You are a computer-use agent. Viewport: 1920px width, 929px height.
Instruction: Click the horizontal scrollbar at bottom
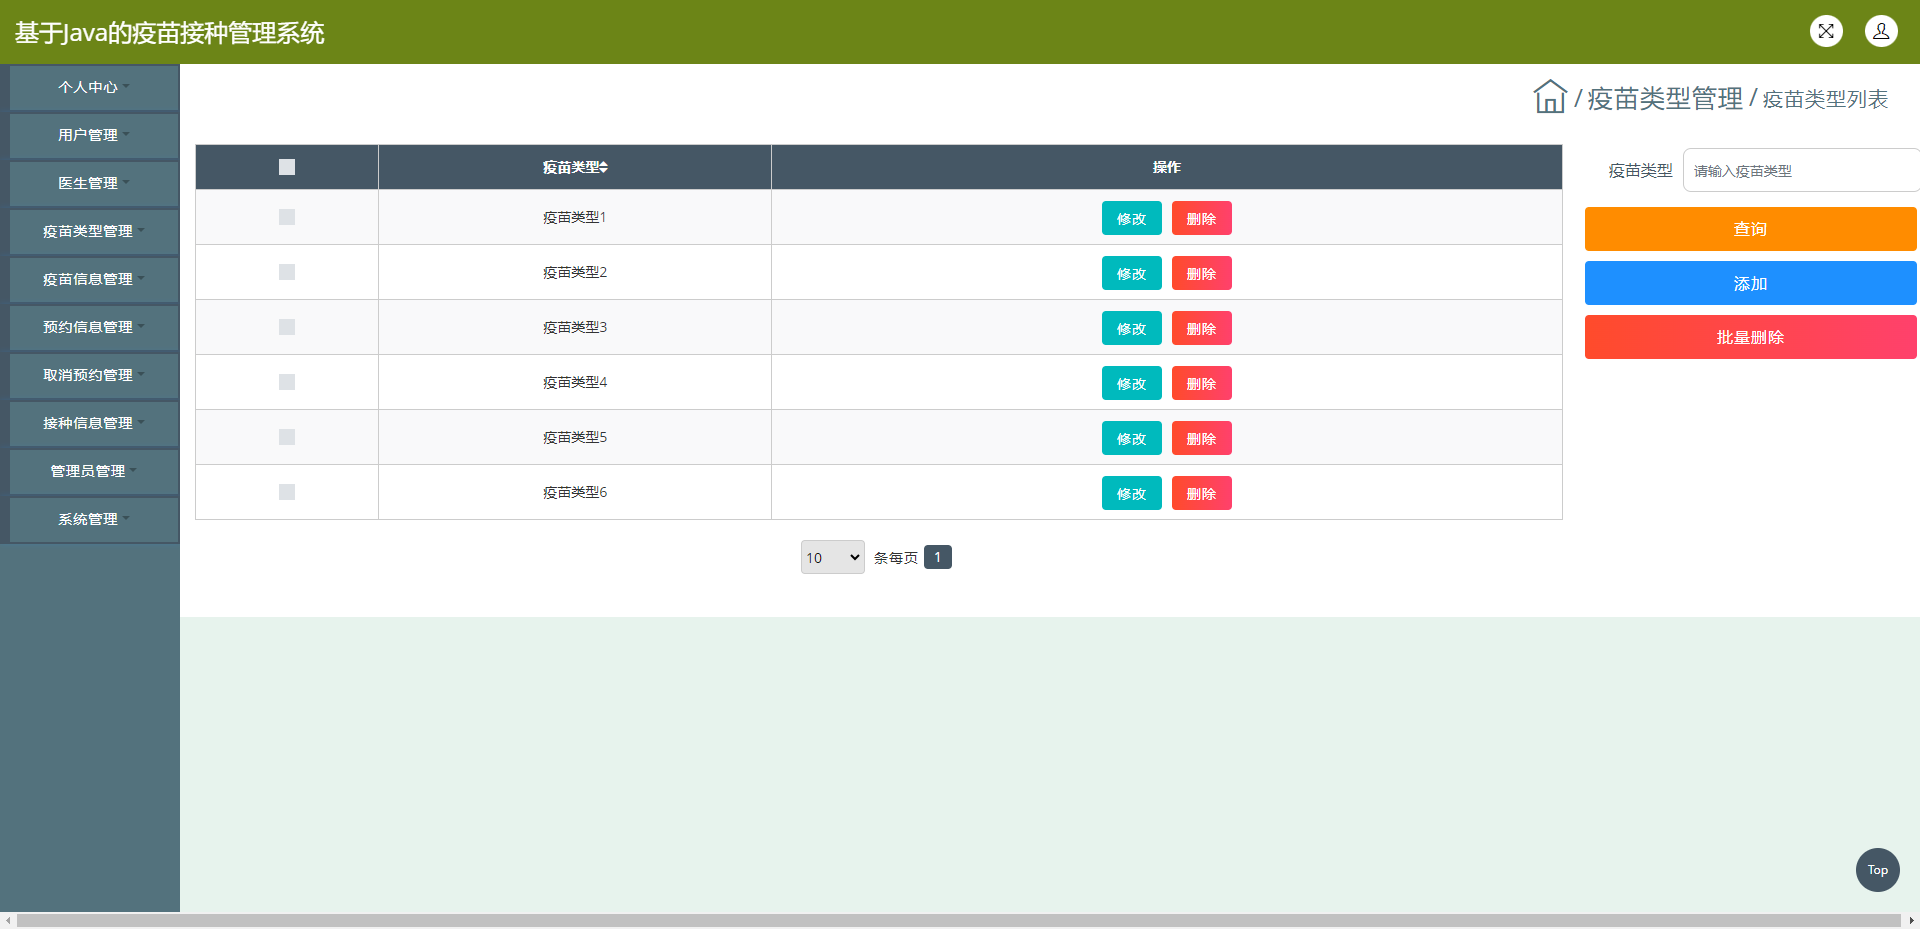tap(959, 920)
